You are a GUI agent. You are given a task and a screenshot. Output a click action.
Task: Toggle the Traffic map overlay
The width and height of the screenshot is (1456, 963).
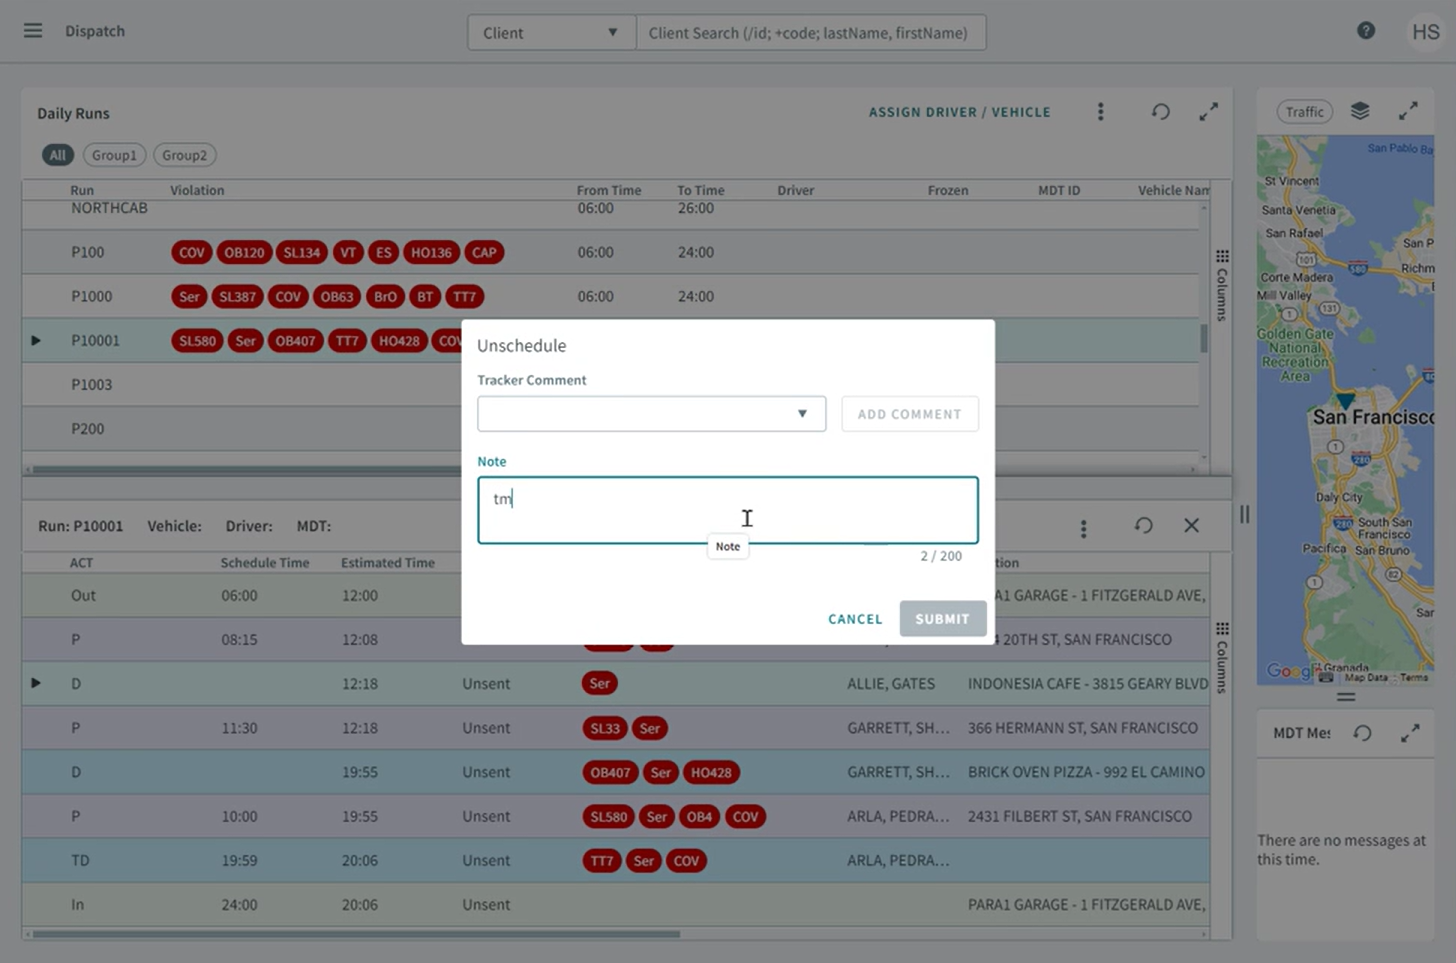pyautogui.click(x=1304, y=112)
